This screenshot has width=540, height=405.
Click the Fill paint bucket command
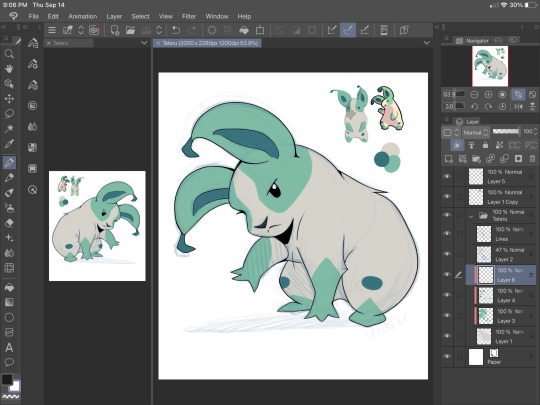click(x=244, y=30)
